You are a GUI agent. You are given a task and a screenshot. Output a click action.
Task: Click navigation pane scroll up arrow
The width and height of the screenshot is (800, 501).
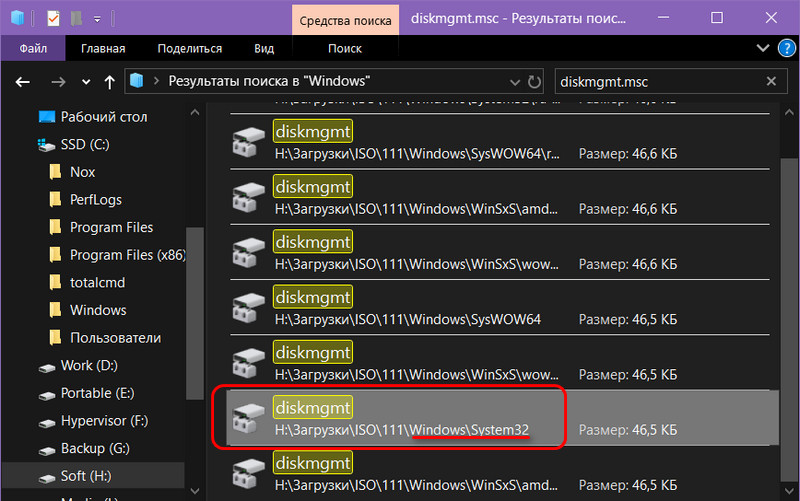coord(195,113)
